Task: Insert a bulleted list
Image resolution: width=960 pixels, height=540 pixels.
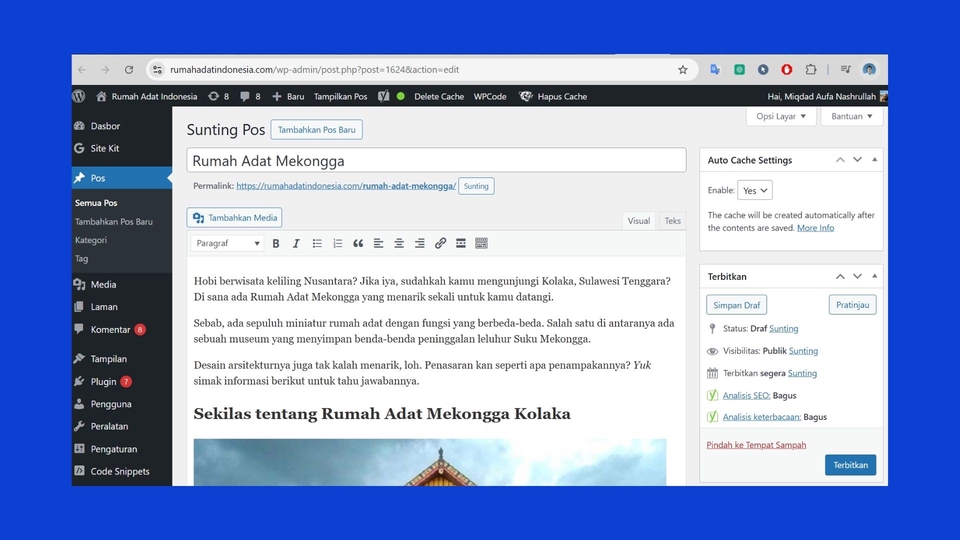Action: click(317, 243)
